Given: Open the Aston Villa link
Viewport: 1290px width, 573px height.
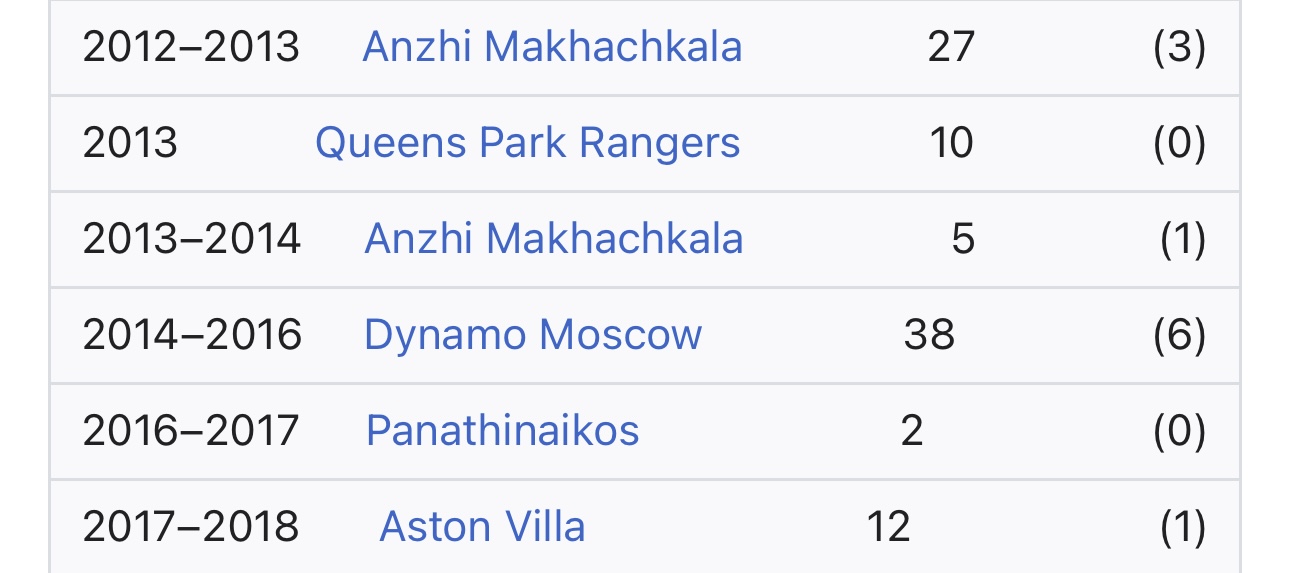Looking at the screenshot, I should pos(482,527).
